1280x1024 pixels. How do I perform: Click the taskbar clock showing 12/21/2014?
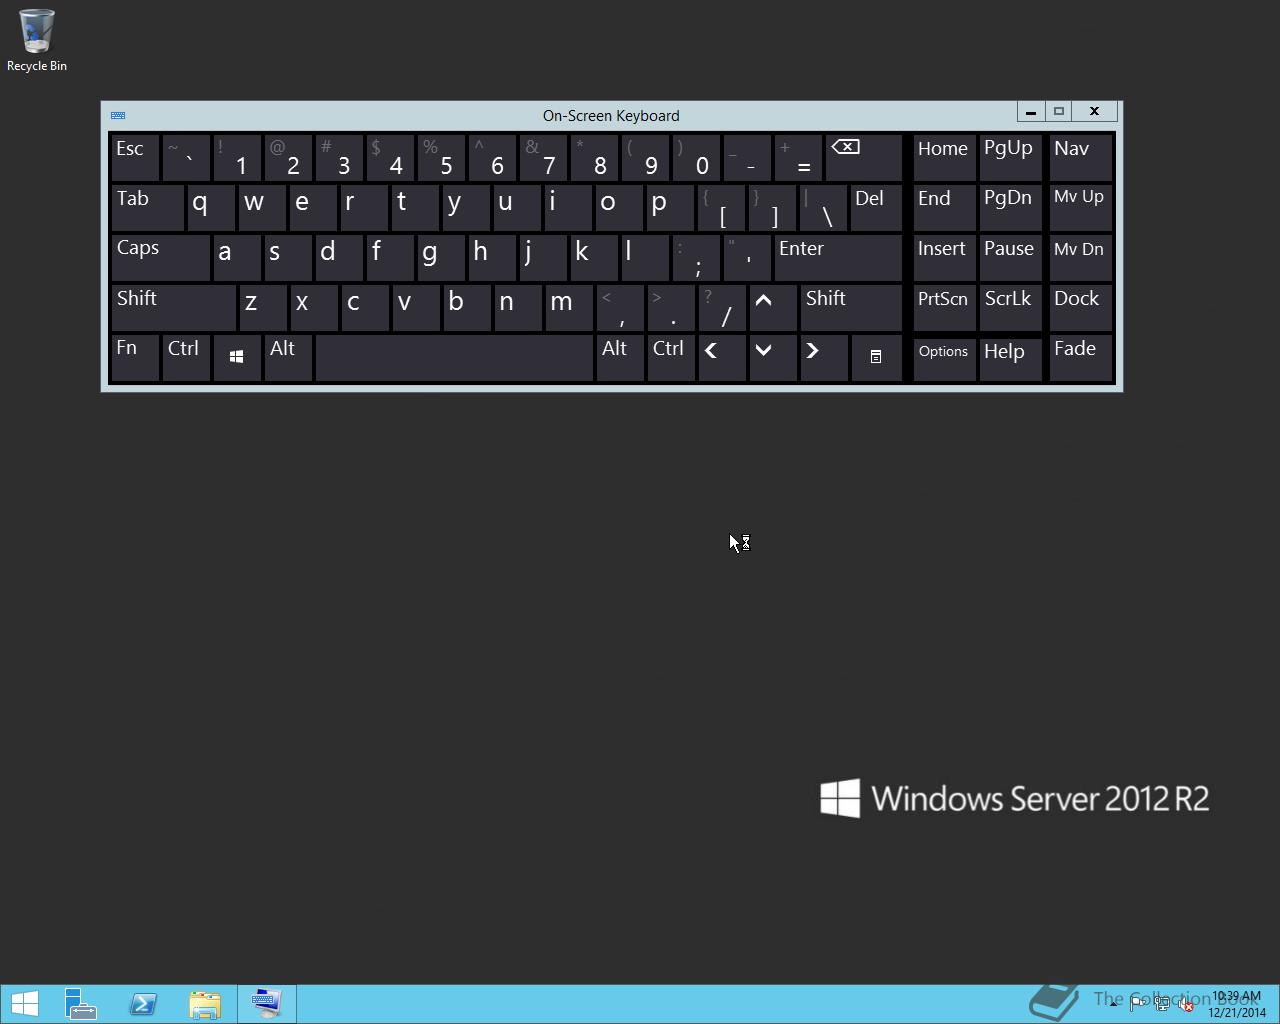pos(1236,1004)
